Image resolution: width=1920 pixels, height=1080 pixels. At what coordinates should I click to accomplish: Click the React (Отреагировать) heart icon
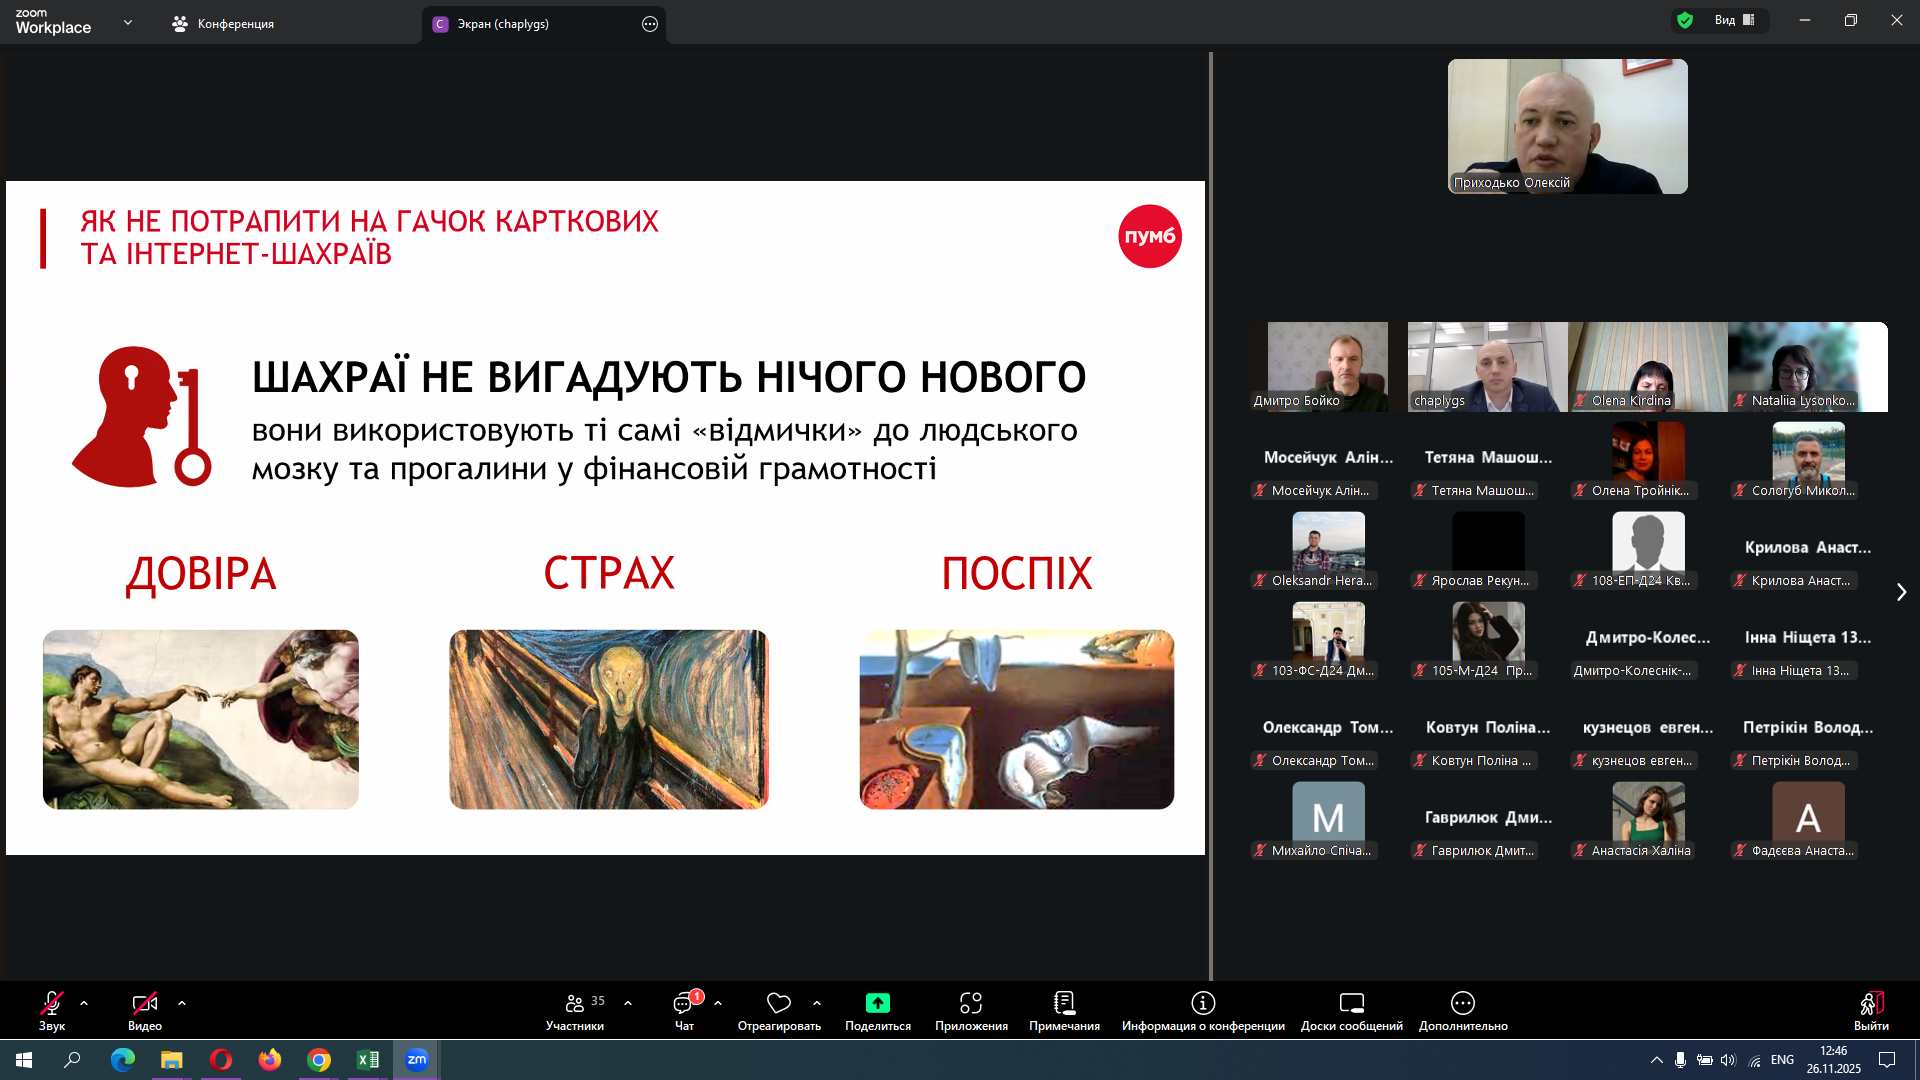pyautogui.click(x=778, y=1003)
